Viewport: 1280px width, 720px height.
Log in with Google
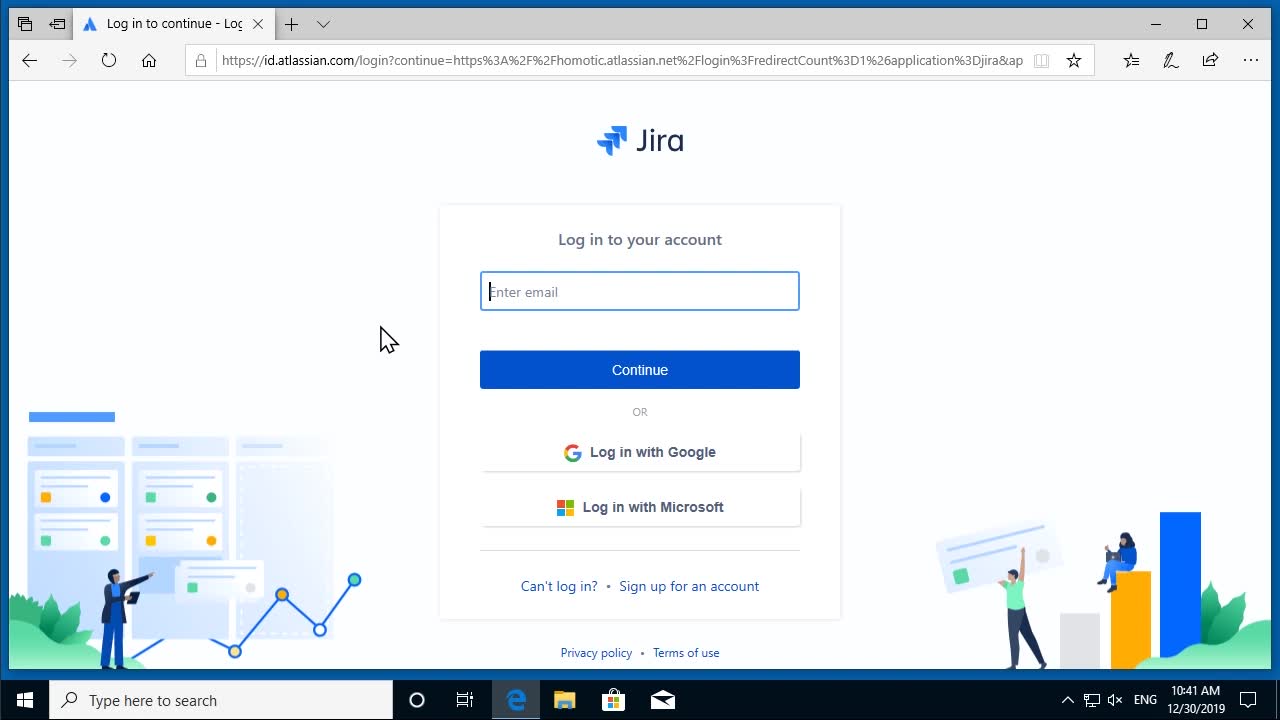[640, 452]
